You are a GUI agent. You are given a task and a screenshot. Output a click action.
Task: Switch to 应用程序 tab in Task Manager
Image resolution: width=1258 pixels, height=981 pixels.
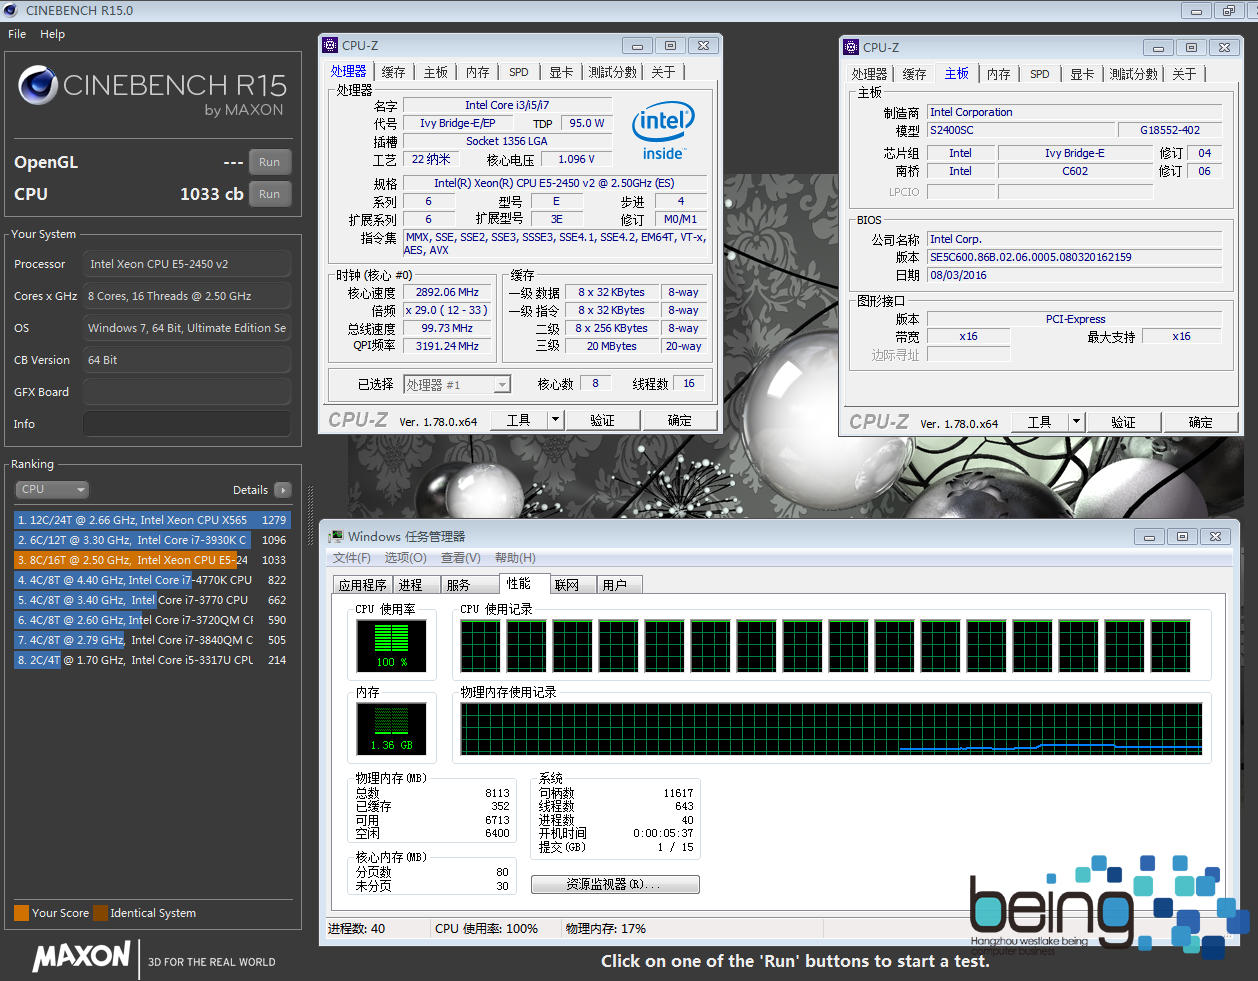pyautogui.click(x=363, y=585)
